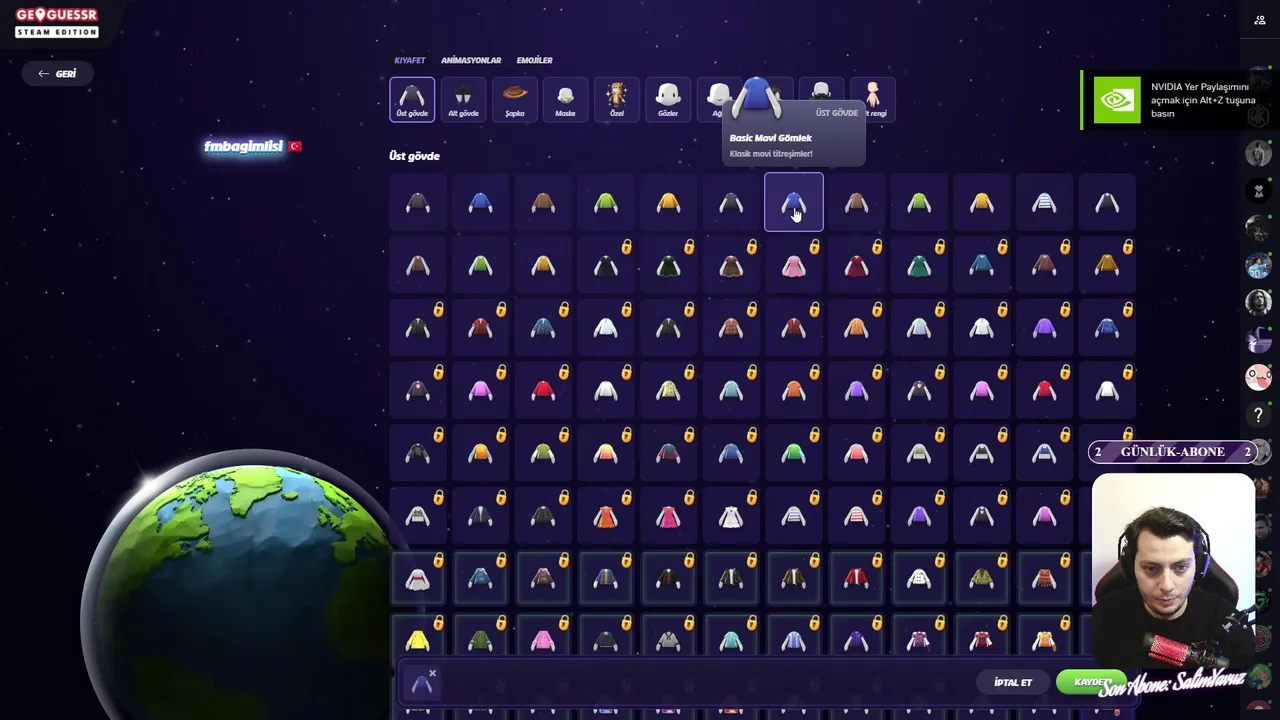Open the Animasyonlar tab
Screen dimensions: 1280x720
click(471, 60)
